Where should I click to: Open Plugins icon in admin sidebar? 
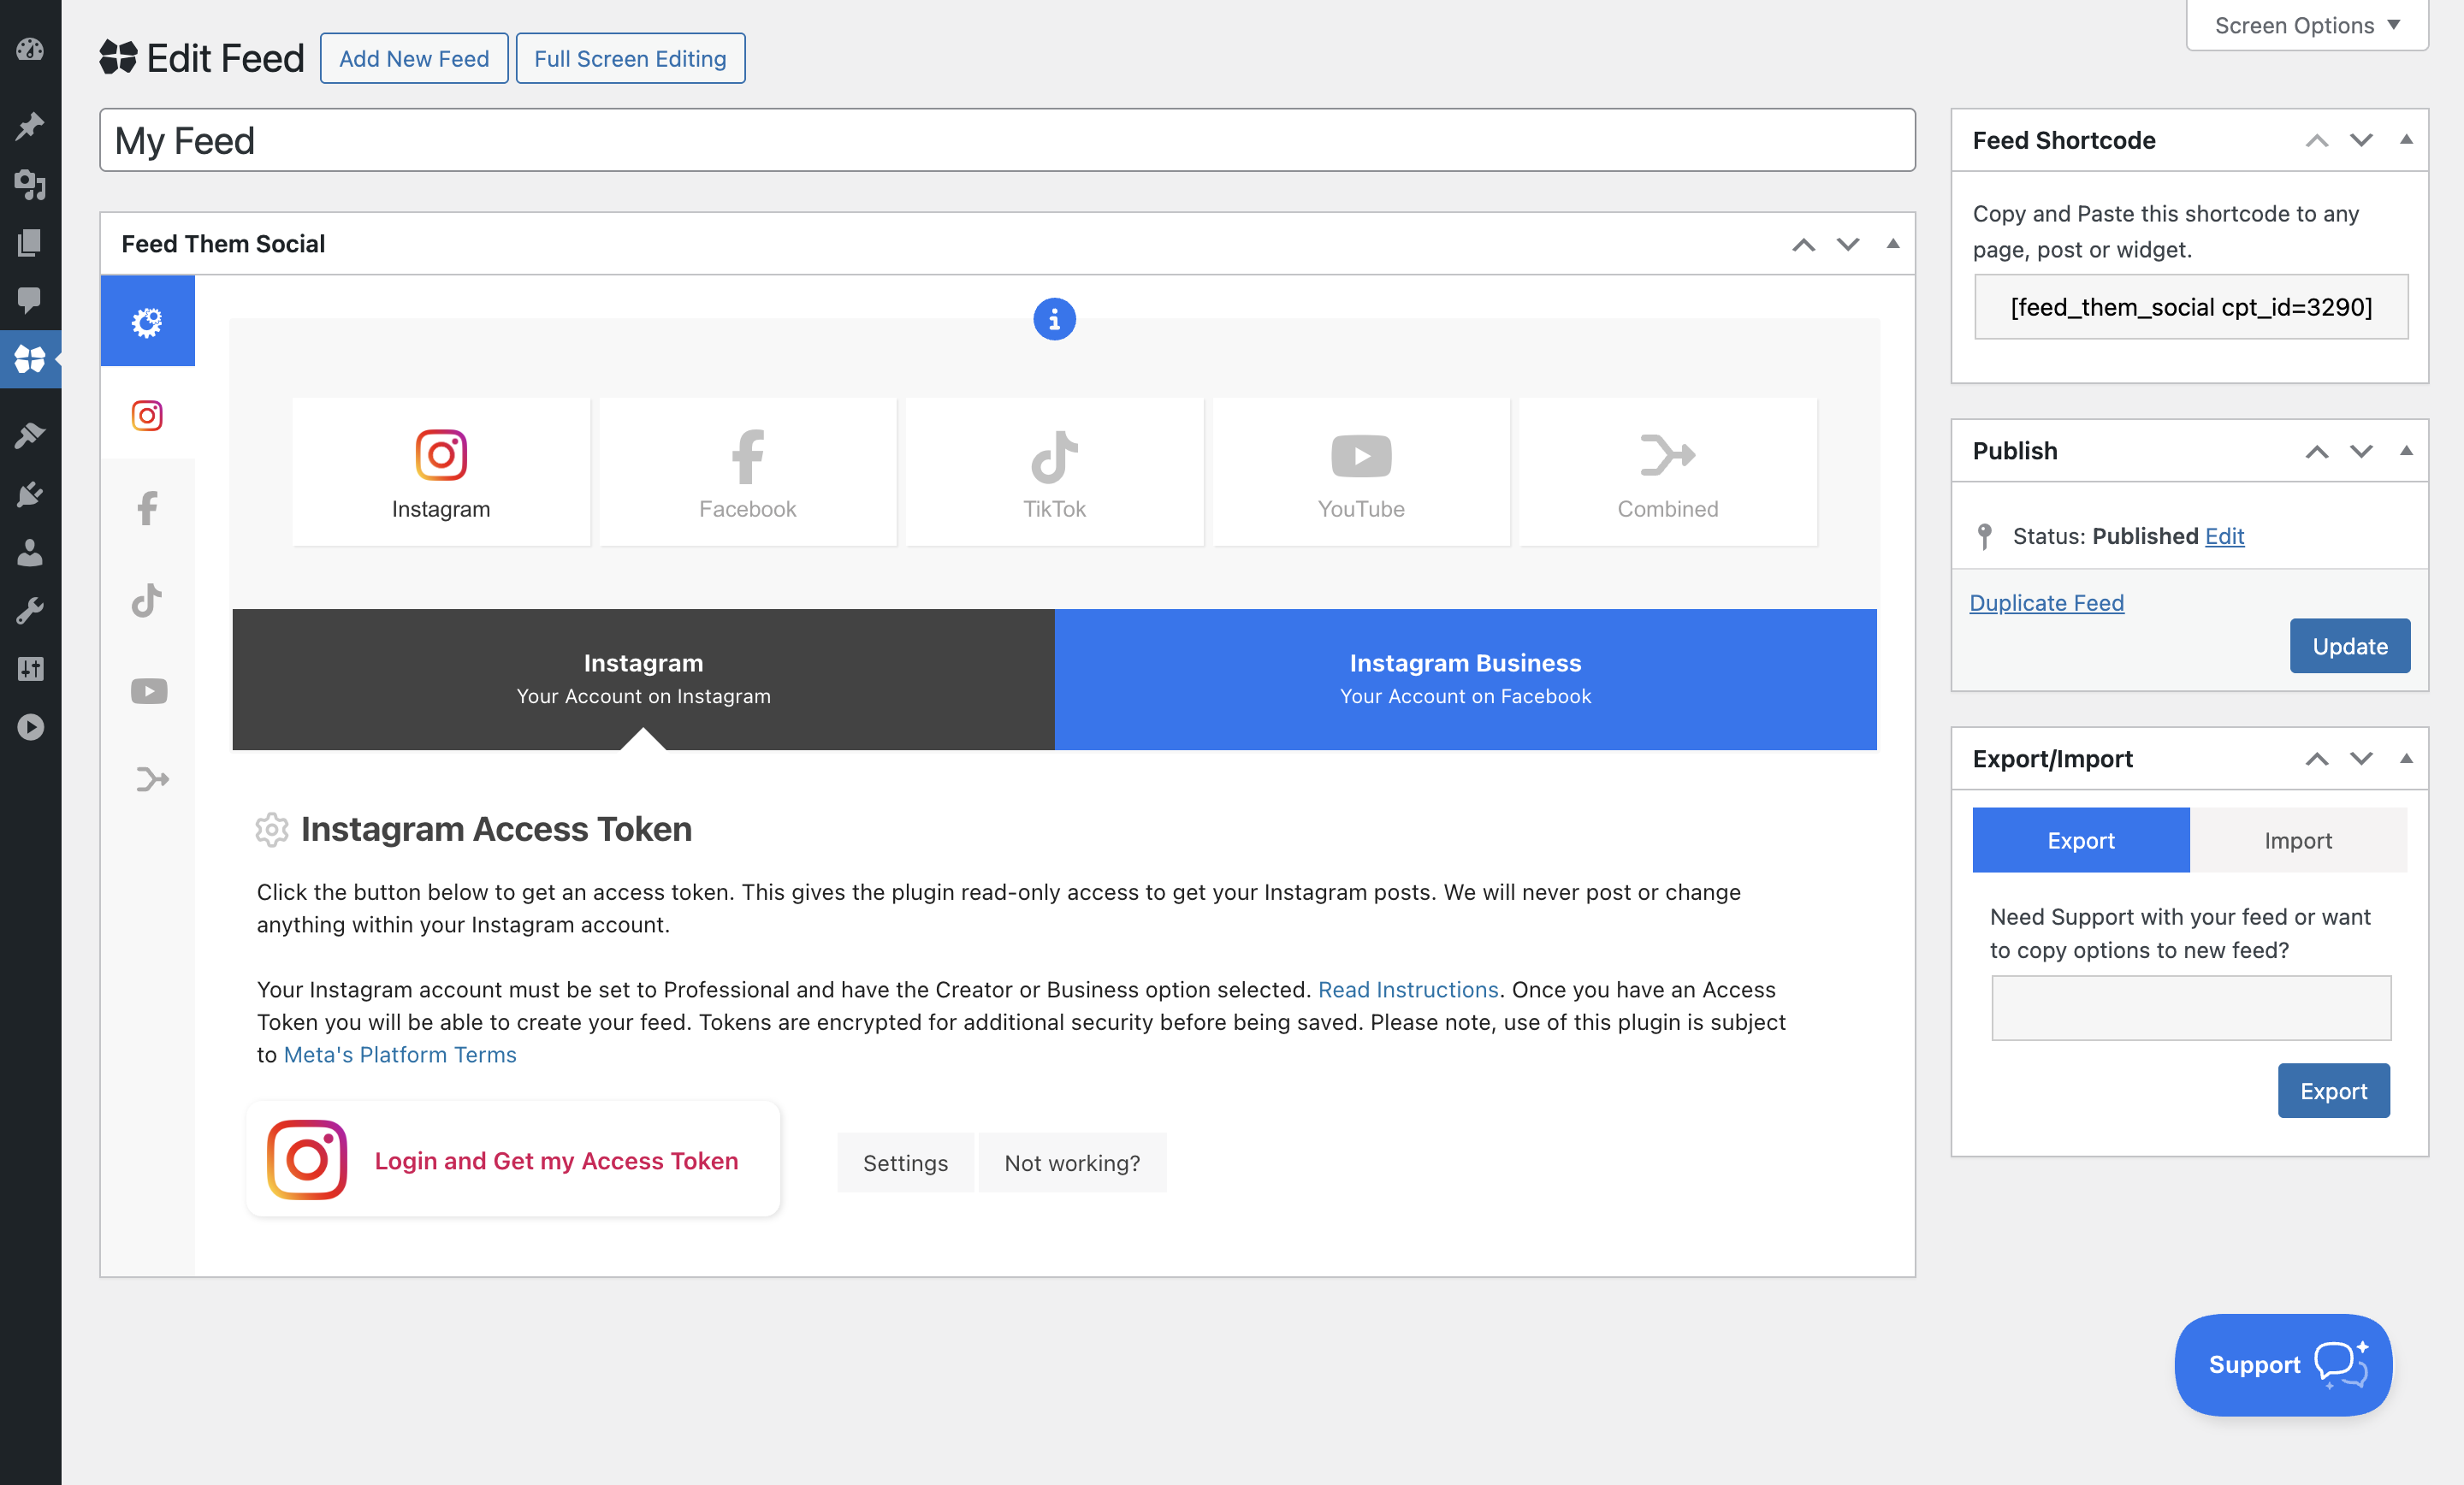[x=30, y=494]
